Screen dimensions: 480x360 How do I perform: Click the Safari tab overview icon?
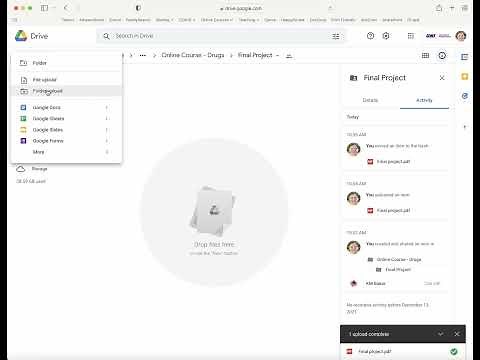click(465, 8)
